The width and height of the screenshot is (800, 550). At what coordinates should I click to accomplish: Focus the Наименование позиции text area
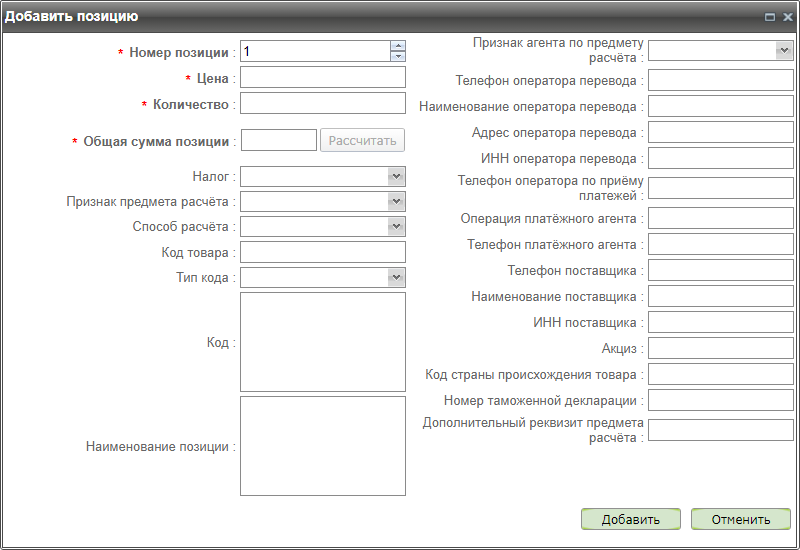[x=322, y=446]
